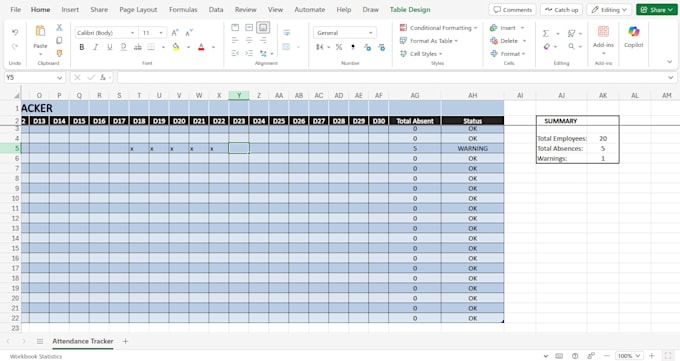Viewport: 680px width, 361px height.
Task: Align text to the middle
Action: point(249,27)
